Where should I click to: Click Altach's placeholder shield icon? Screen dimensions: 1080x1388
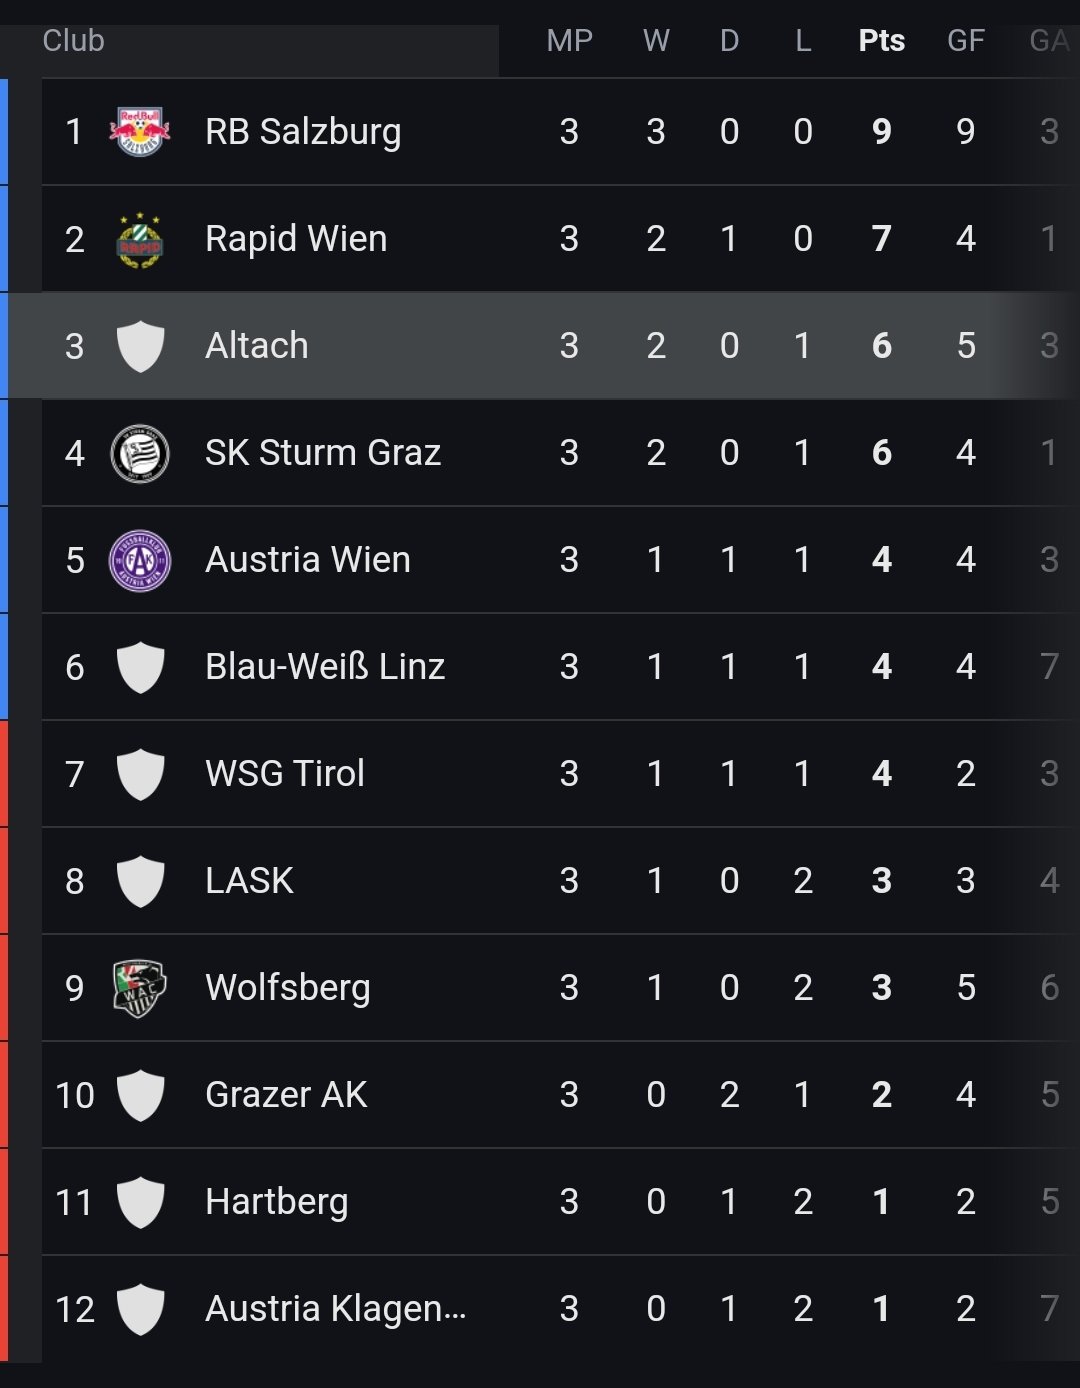[140, 346]
